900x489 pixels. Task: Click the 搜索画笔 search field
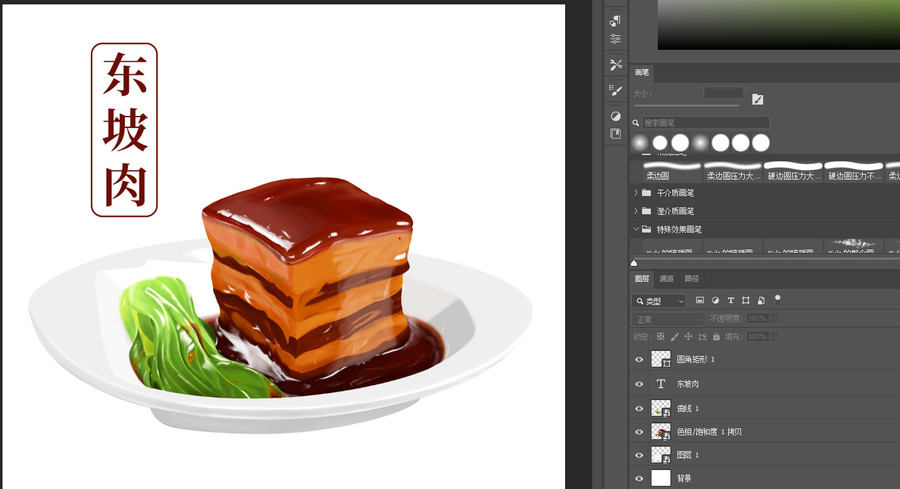[705, 123]
